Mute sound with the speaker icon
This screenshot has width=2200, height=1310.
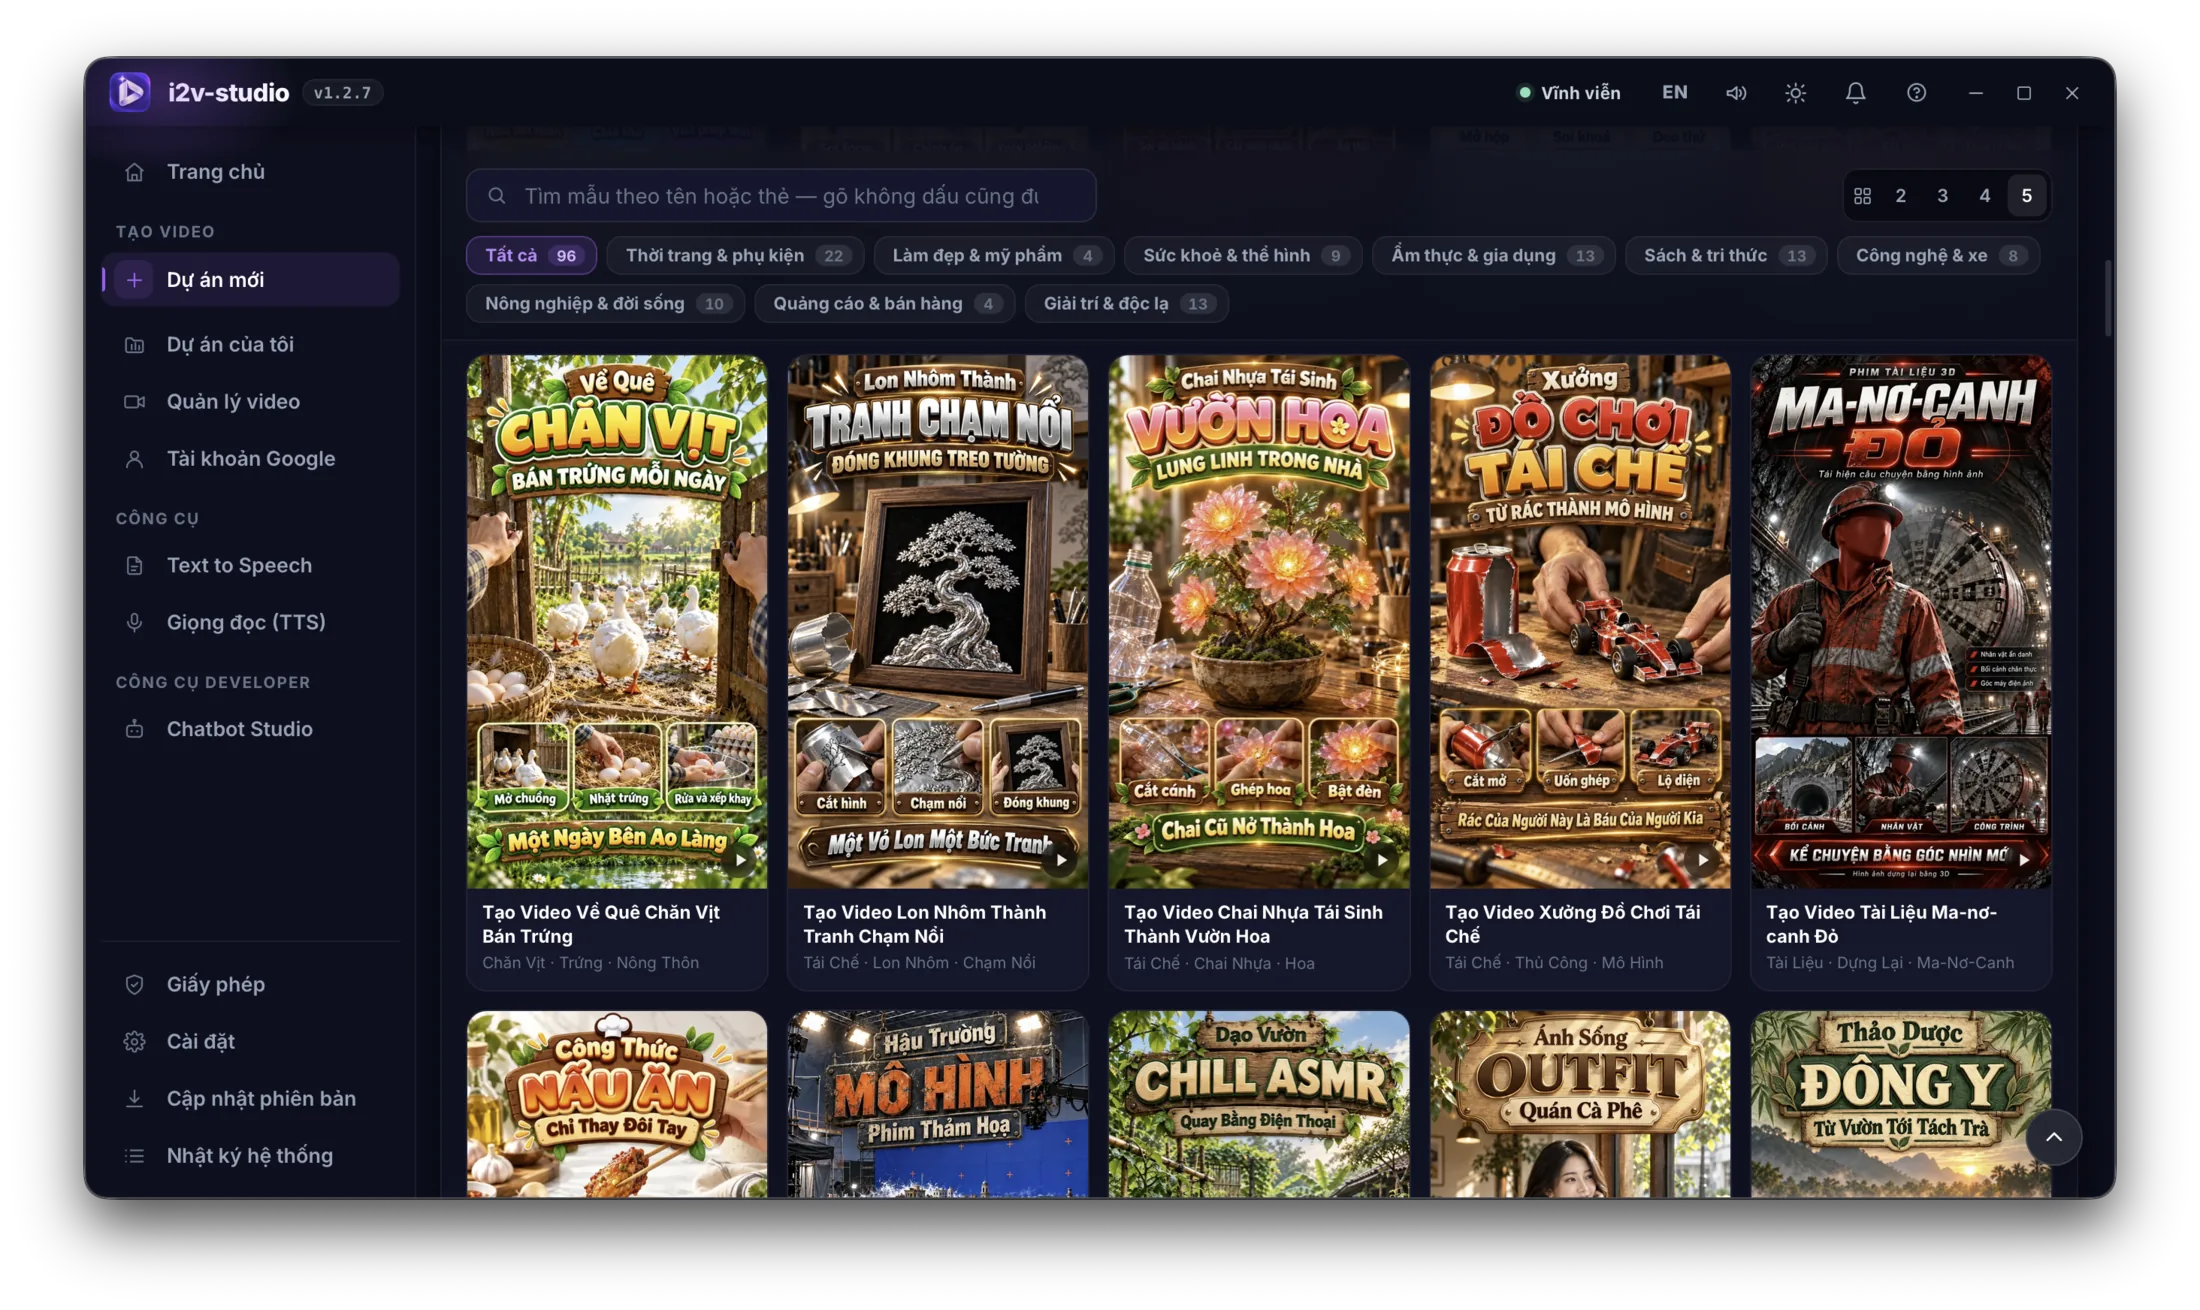click(1736, 93)
